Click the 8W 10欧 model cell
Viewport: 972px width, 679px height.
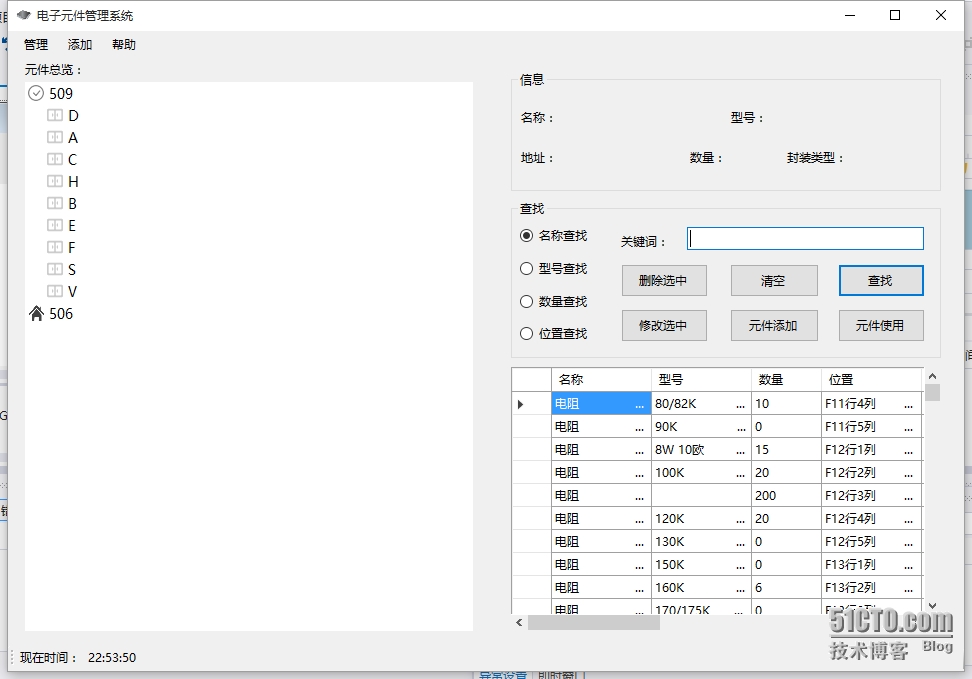701,450
